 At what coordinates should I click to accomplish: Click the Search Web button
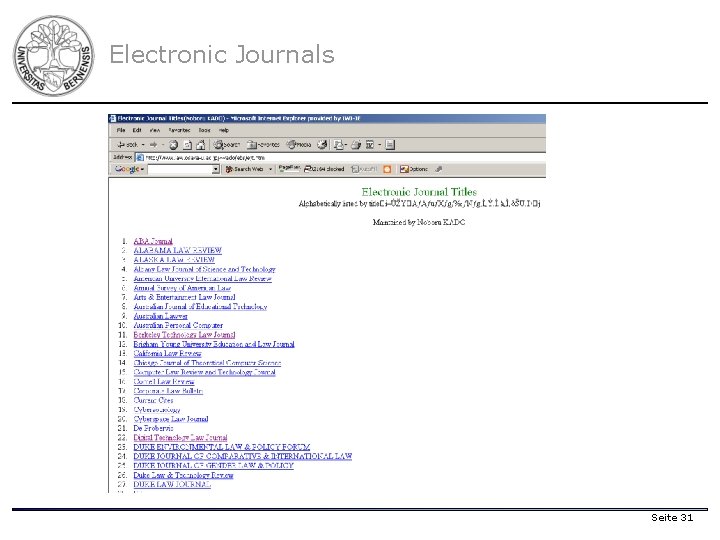pos(244,169)
